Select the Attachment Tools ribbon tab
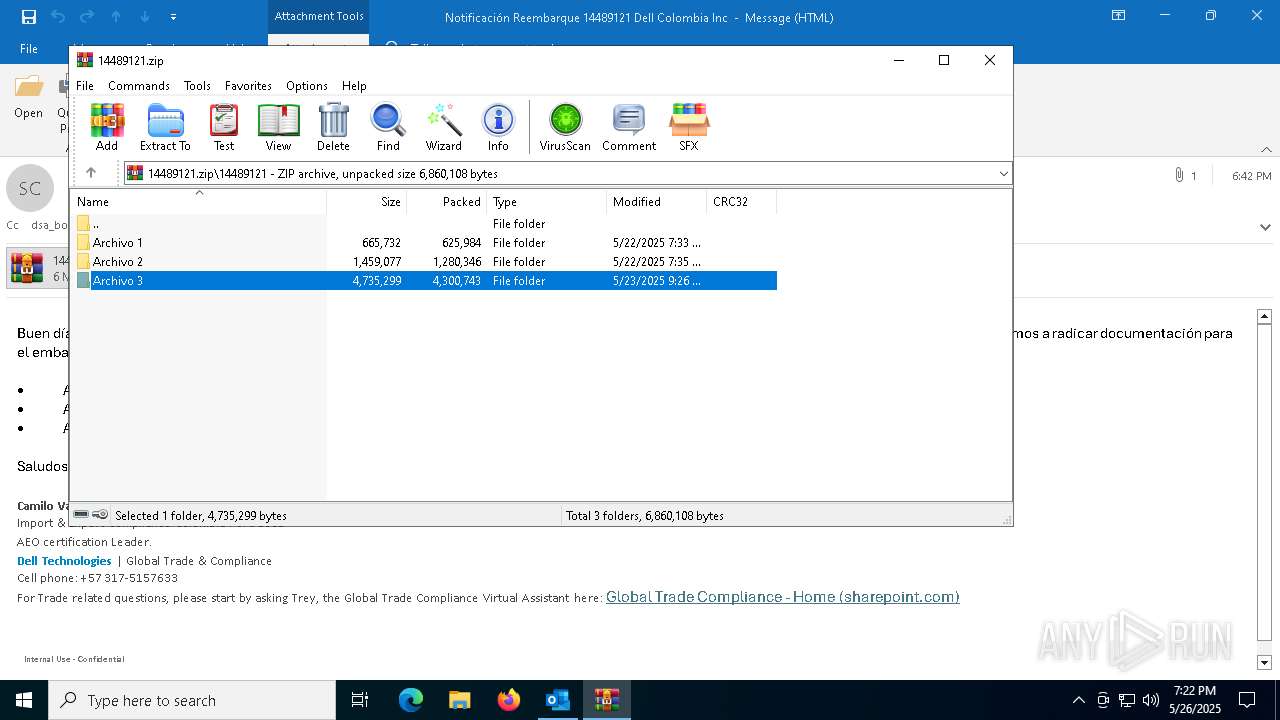This screenshot has height=720, width=1280. pos(319,16)
